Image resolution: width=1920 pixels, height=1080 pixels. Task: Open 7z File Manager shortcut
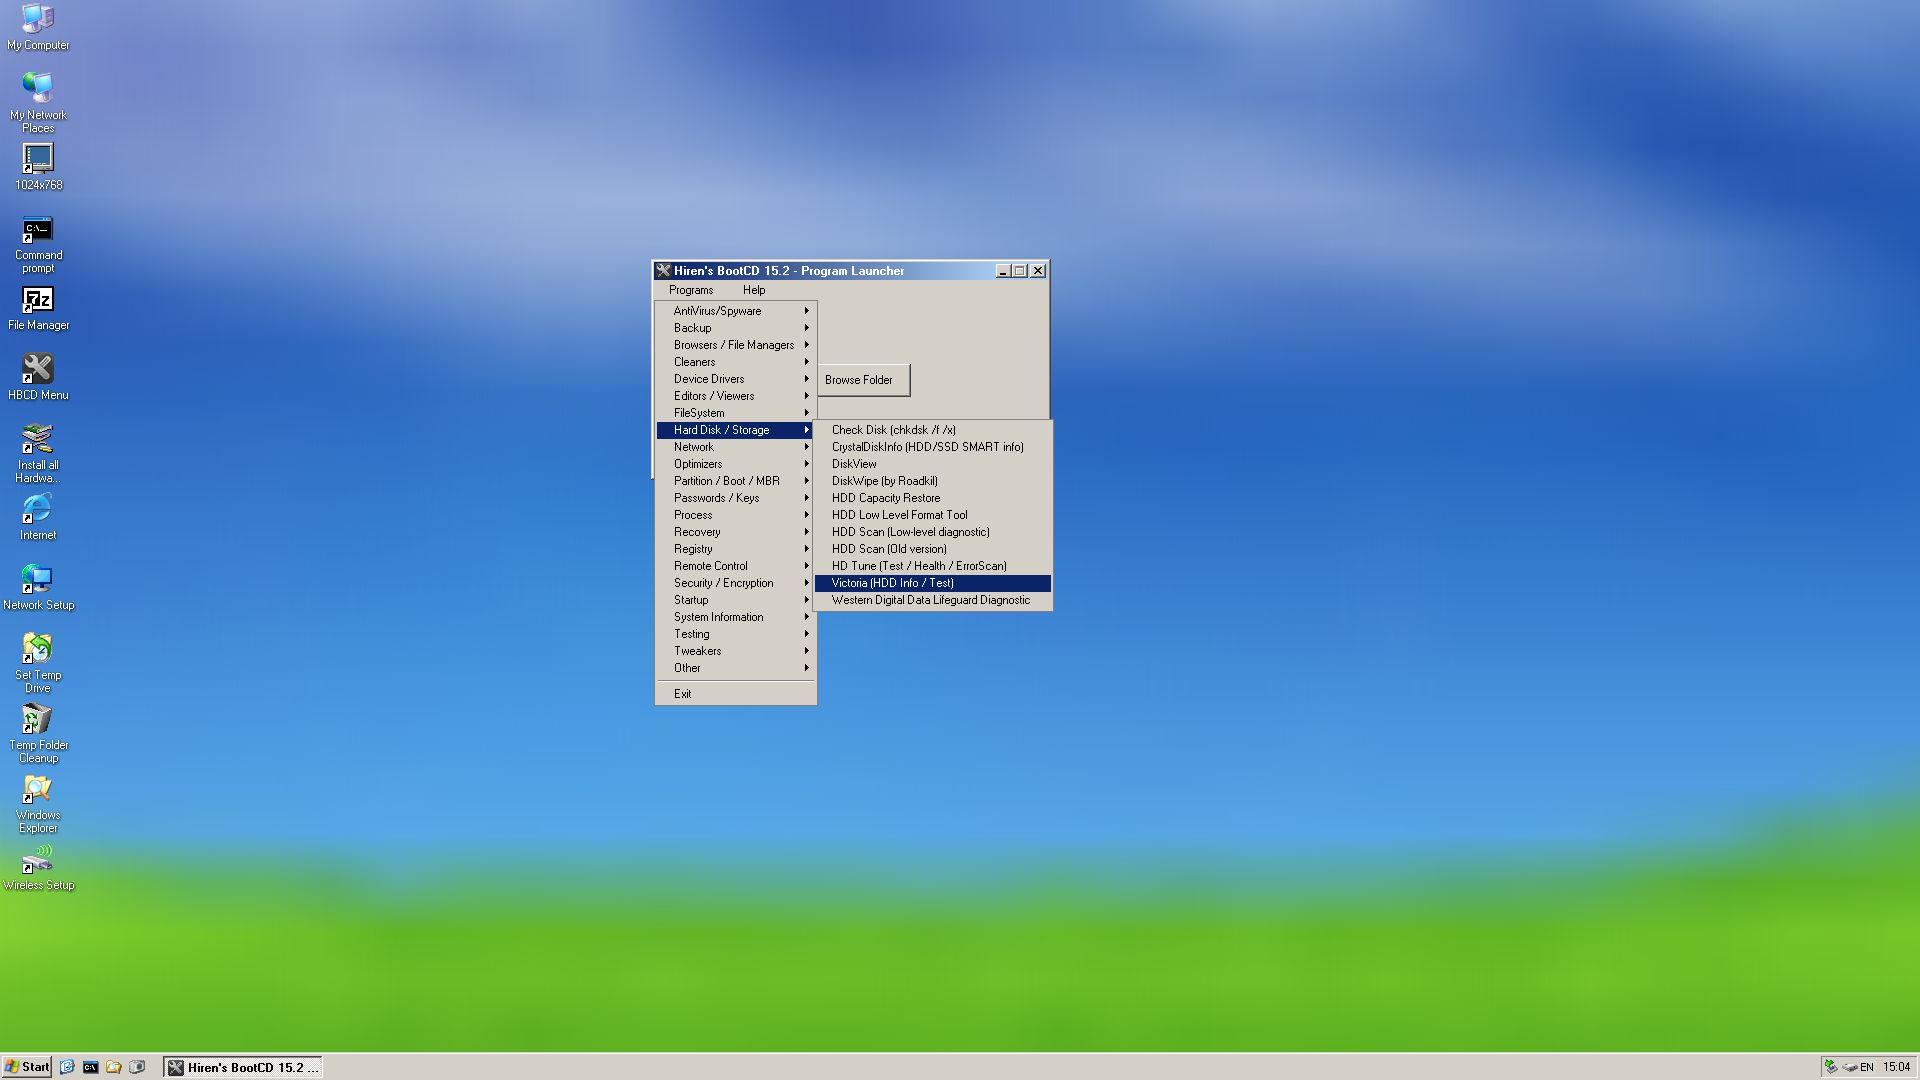click(38, 308)
